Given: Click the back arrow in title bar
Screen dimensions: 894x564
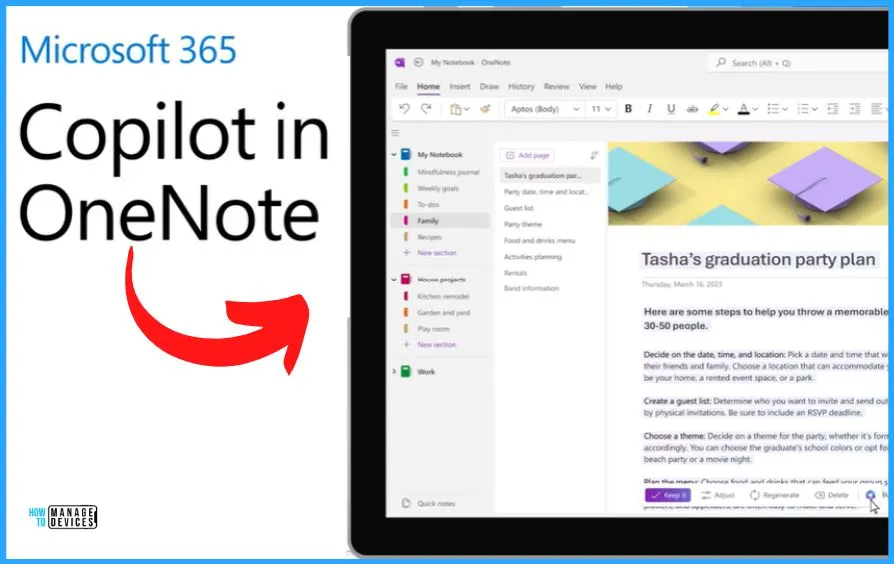Looking at the screenshot, I should point(418,62).
